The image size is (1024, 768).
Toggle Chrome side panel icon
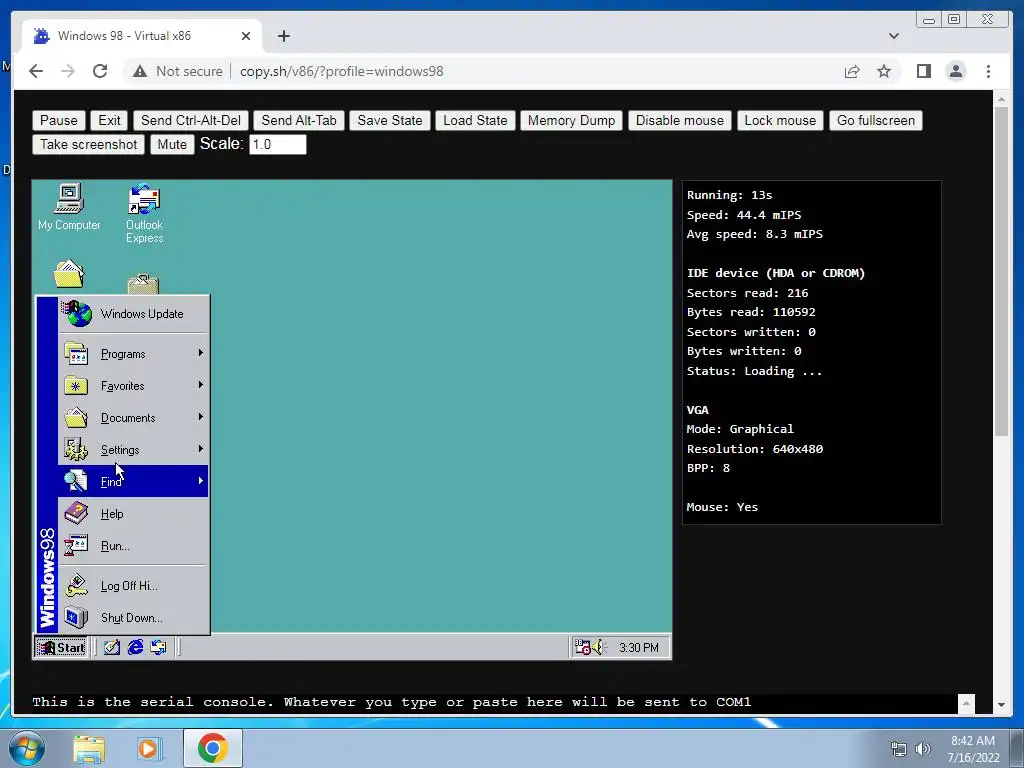pyautogui.click(x=923, y=71)
